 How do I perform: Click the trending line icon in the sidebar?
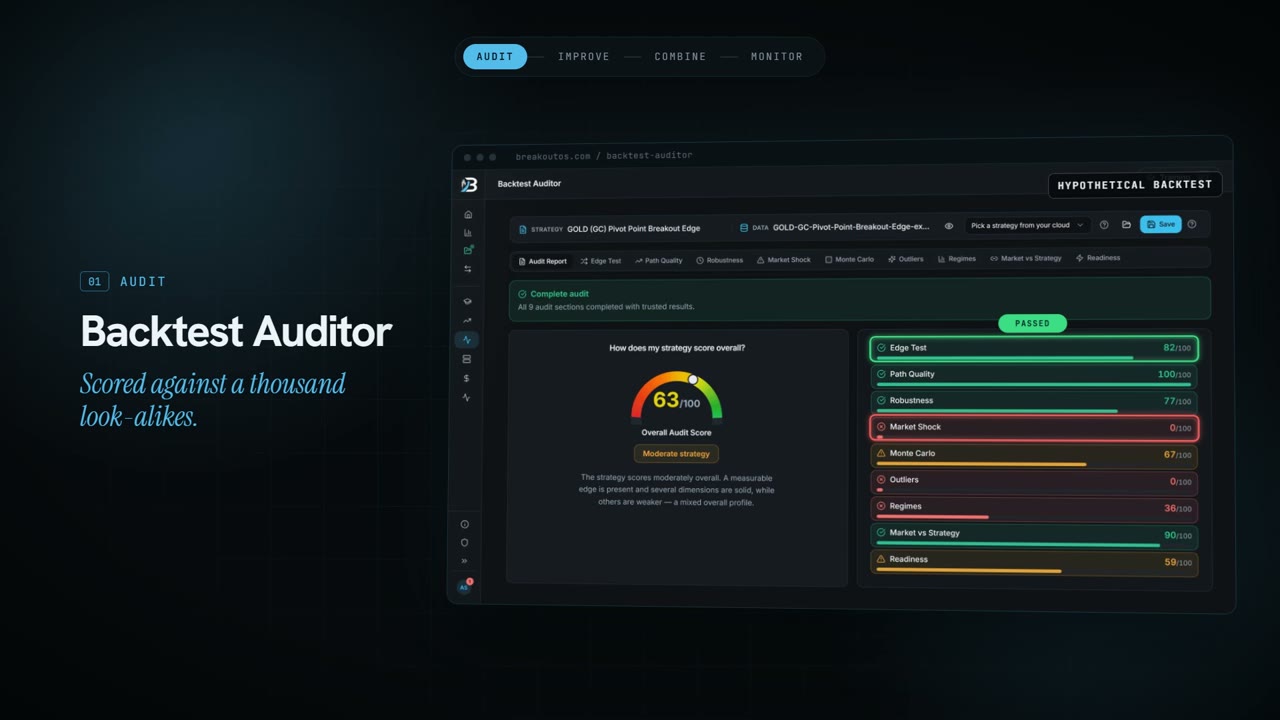[467, 320]
